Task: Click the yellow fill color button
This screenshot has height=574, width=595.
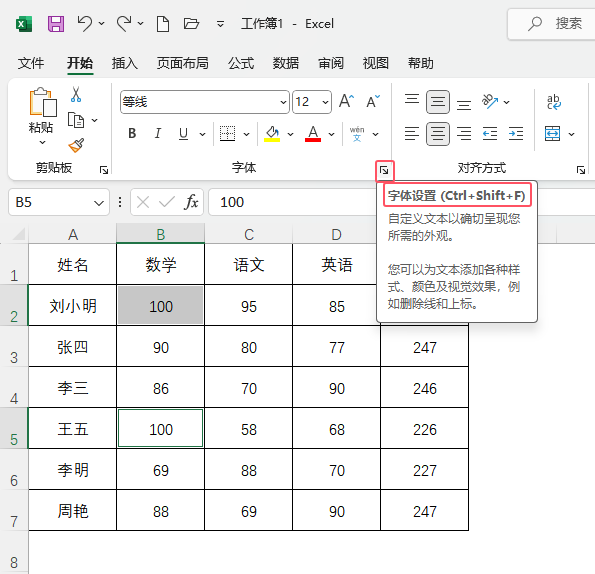Action: click(x=272, y=134)
